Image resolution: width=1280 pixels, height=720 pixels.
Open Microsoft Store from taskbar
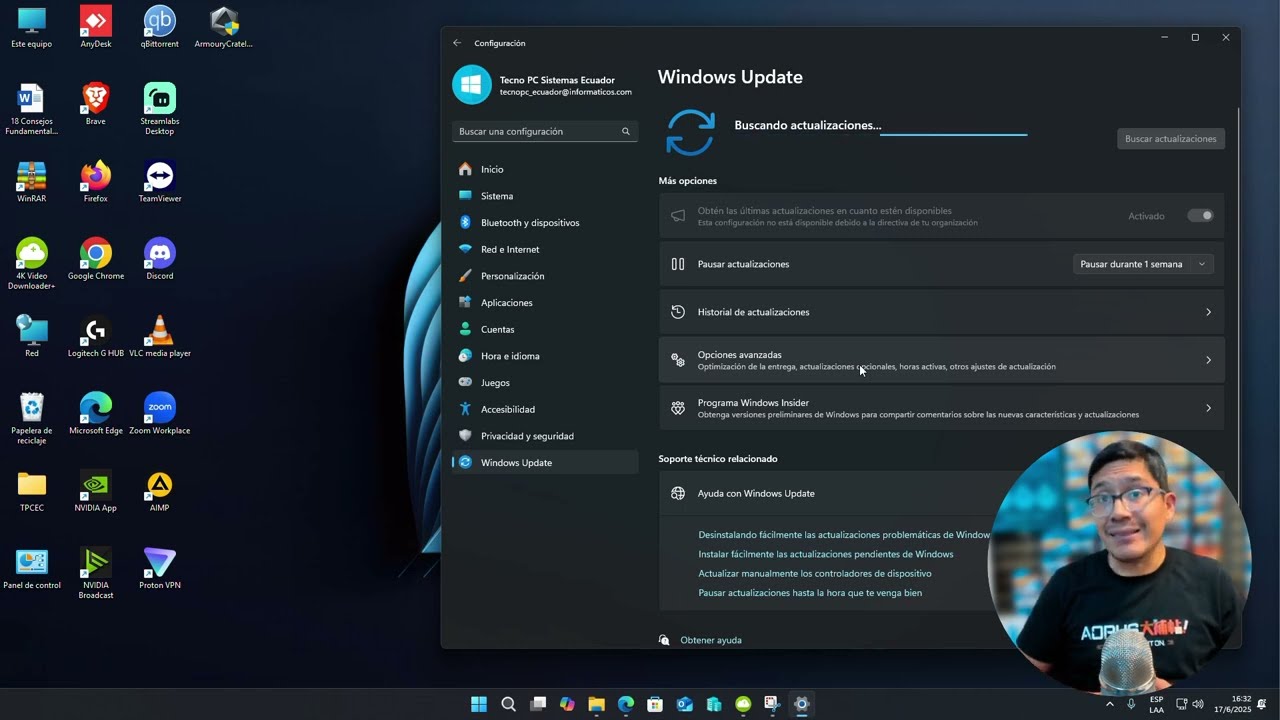click(x=655, y=704)
